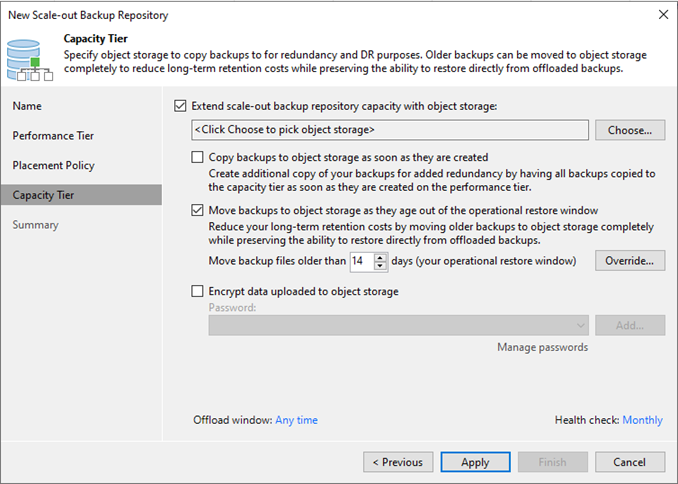Image resolution: width=678 pixels, height=484 pixels.
Task: Click the days value input field
Action: point(362,261)
